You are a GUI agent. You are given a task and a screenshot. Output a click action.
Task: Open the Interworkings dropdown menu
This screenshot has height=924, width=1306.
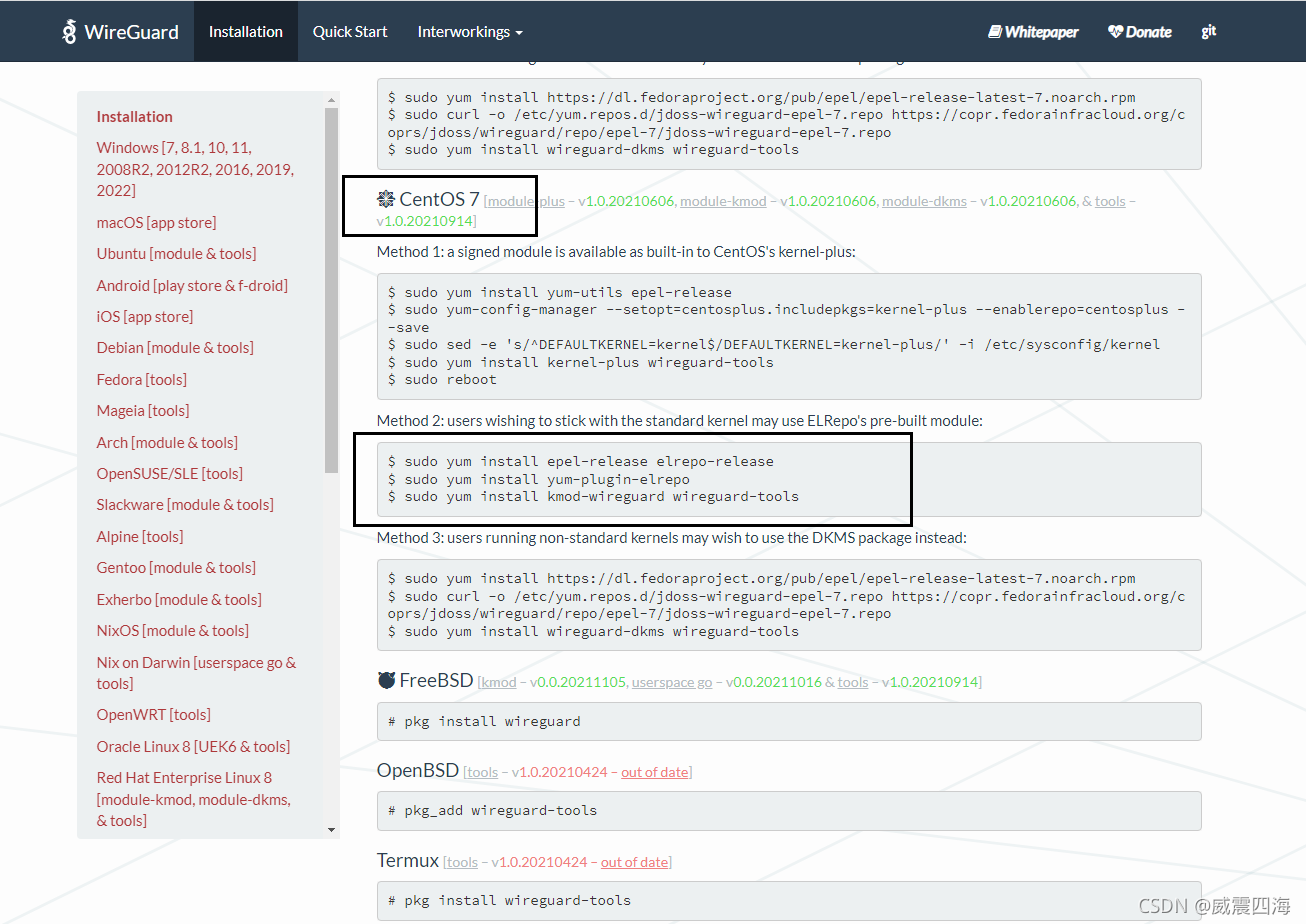470,31
